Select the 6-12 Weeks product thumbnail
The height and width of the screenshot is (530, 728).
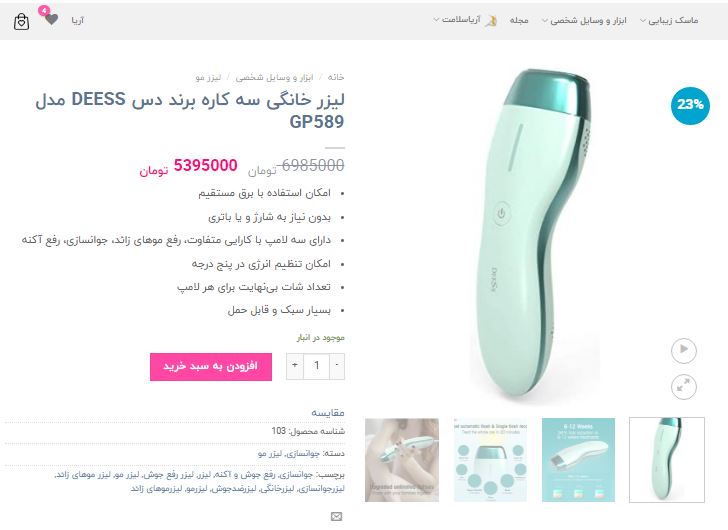pos(578,460)
